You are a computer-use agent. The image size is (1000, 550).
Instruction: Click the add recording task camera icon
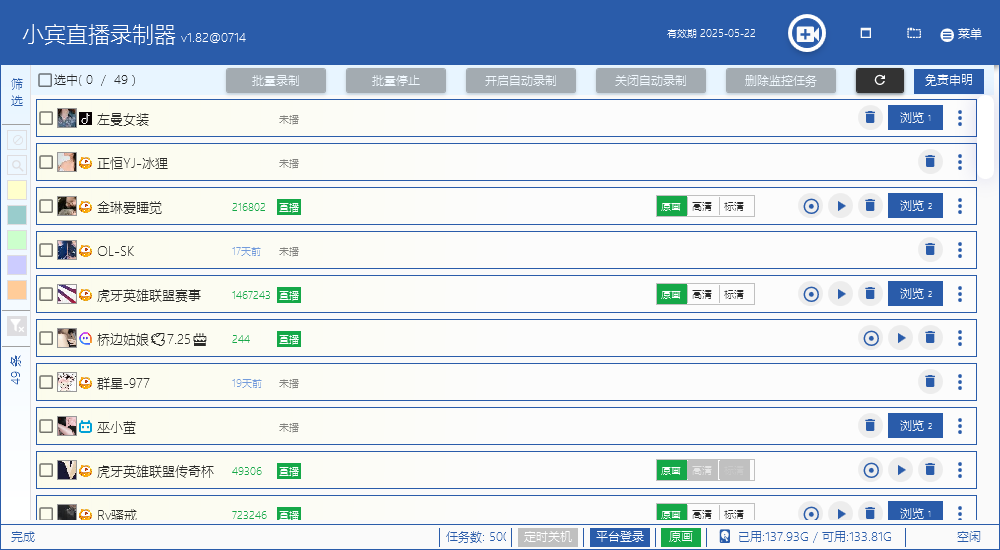point(806,34)
